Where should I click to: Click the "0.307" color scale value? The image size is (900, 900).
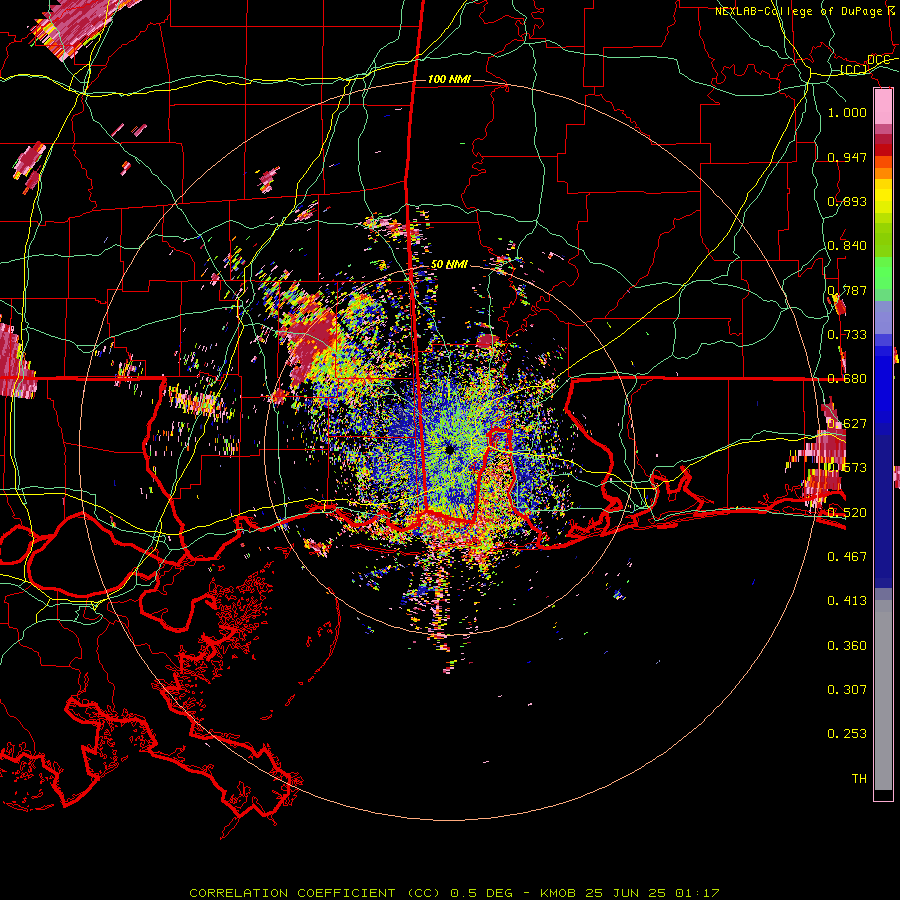(x=847, y=690)
